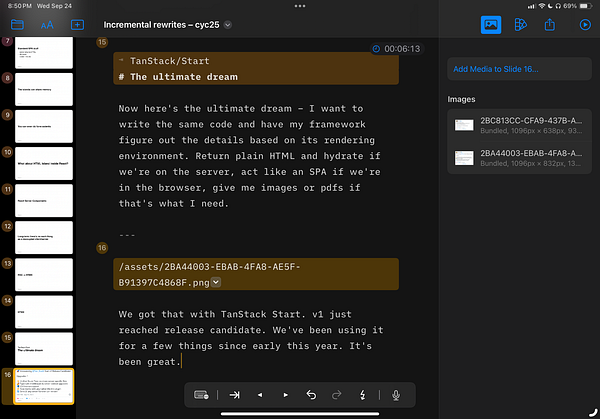Open the document browser folder icon
600x419 pixels.
[17, 25]
